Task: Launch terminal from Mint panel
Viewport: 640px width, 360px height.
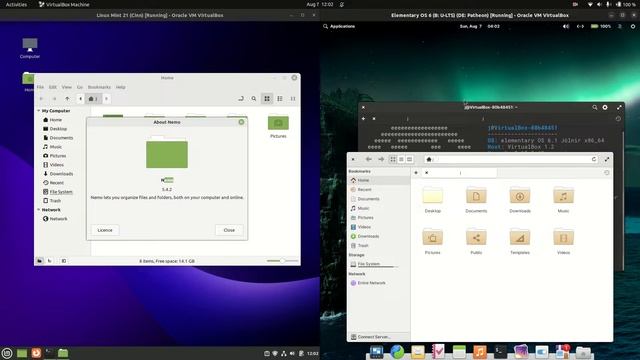Action: (x=49, y=353)
